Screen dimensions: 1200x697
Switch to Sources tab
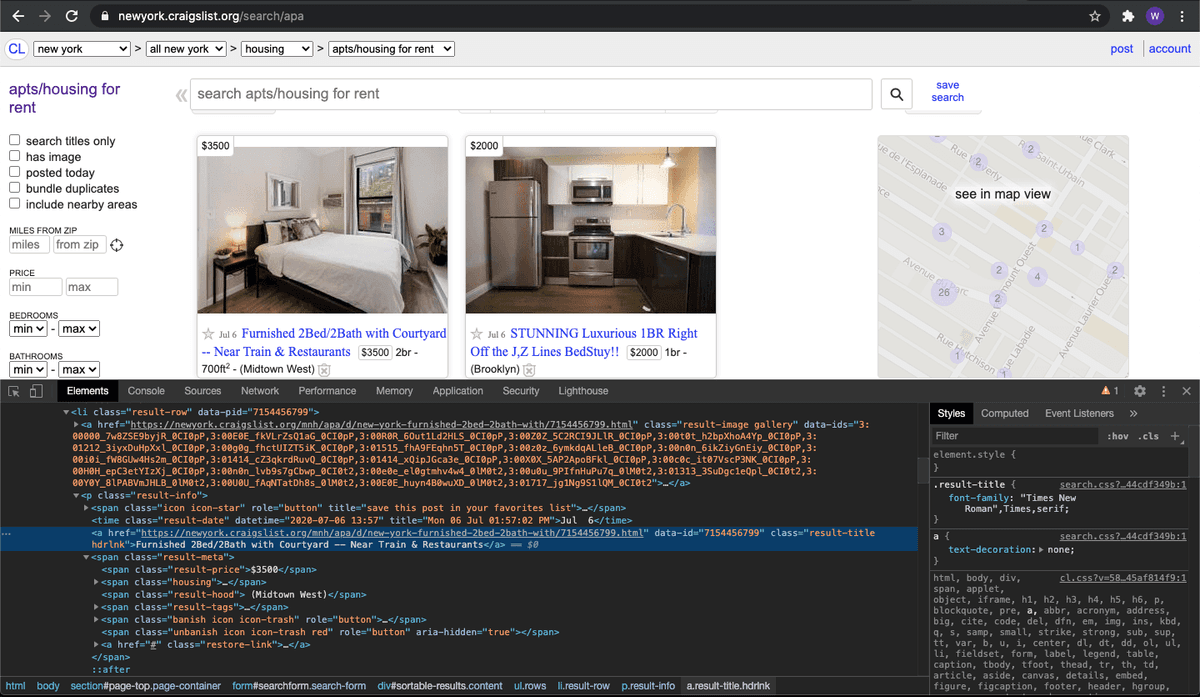203,391
